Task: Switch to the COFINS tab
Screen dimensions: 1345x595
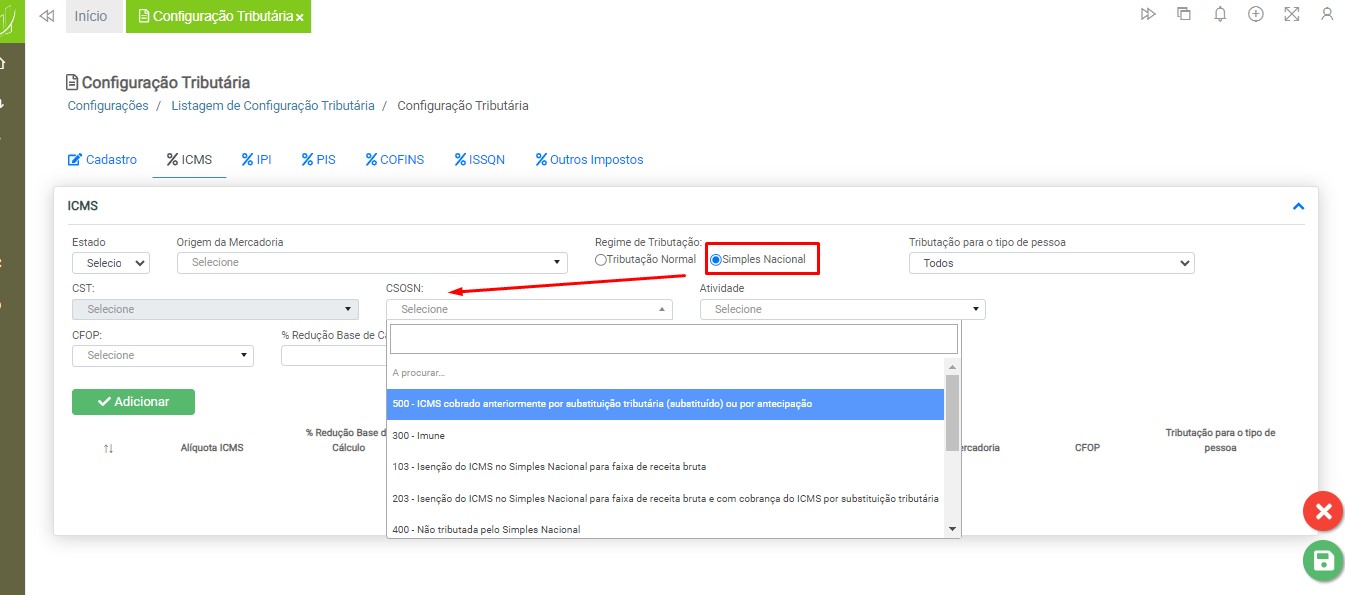Action: [395, 160]
